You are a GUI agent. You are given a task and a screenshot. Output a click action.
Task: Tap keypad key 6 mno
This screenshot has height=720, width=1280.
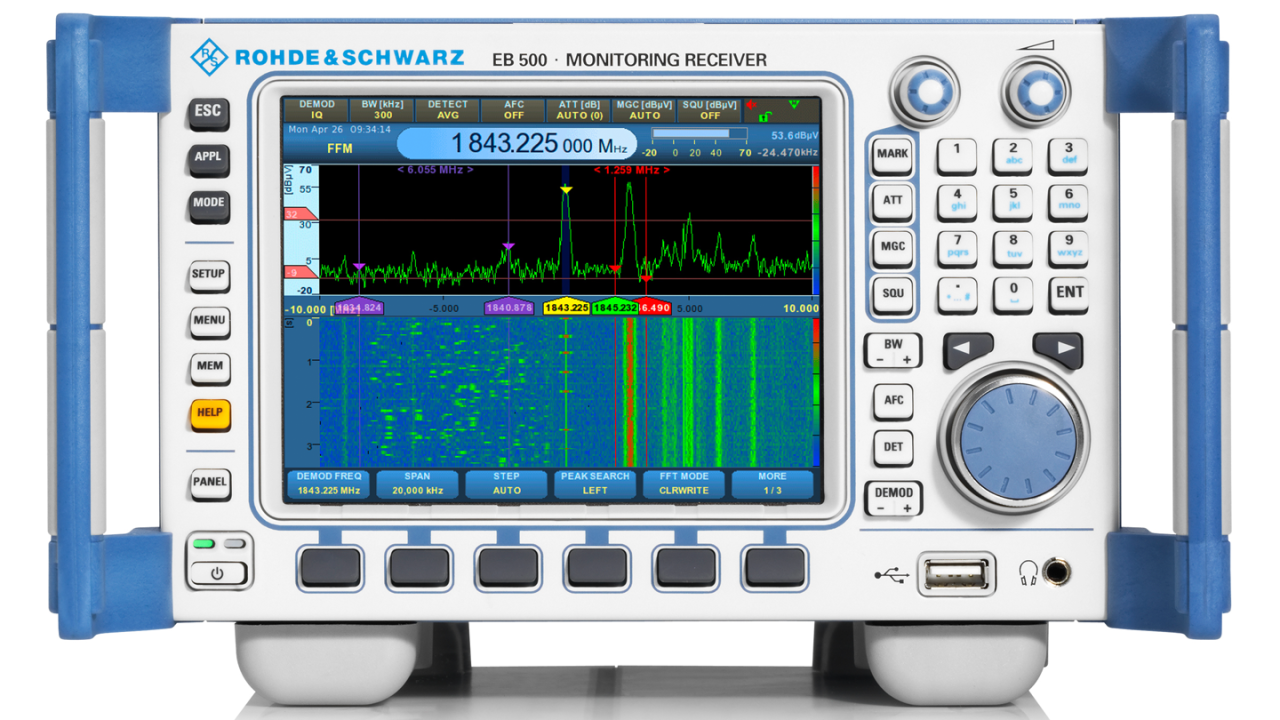pyautogui.click(x=1068, y=201)
